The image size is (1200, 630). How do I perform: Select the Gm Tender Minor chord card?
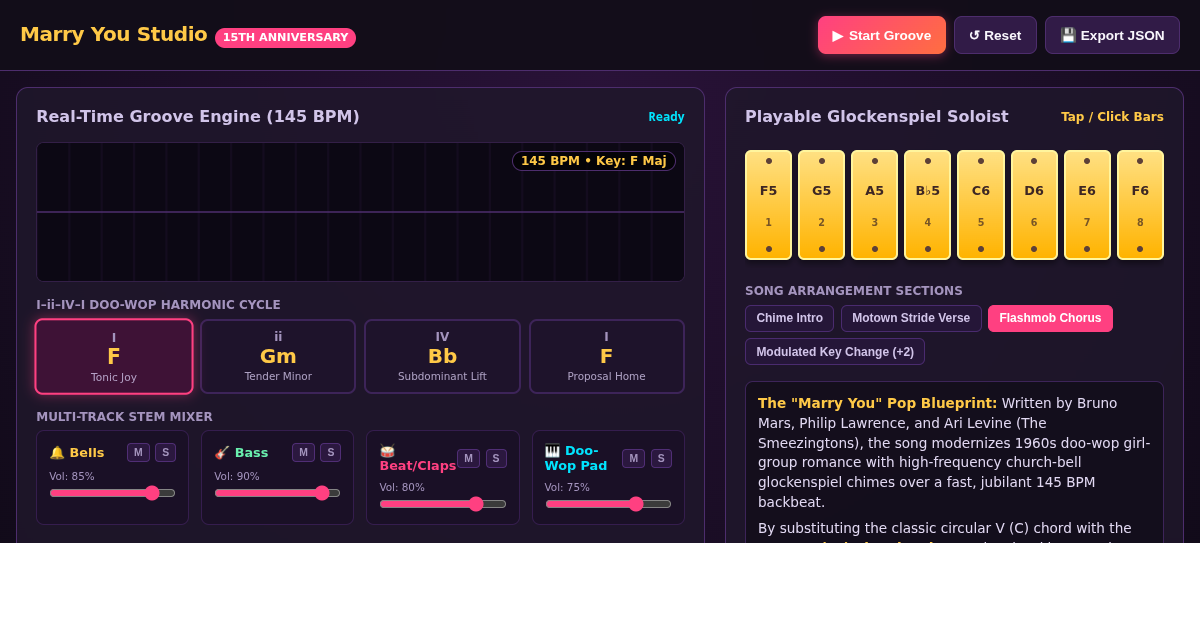(x=278, y=357)
